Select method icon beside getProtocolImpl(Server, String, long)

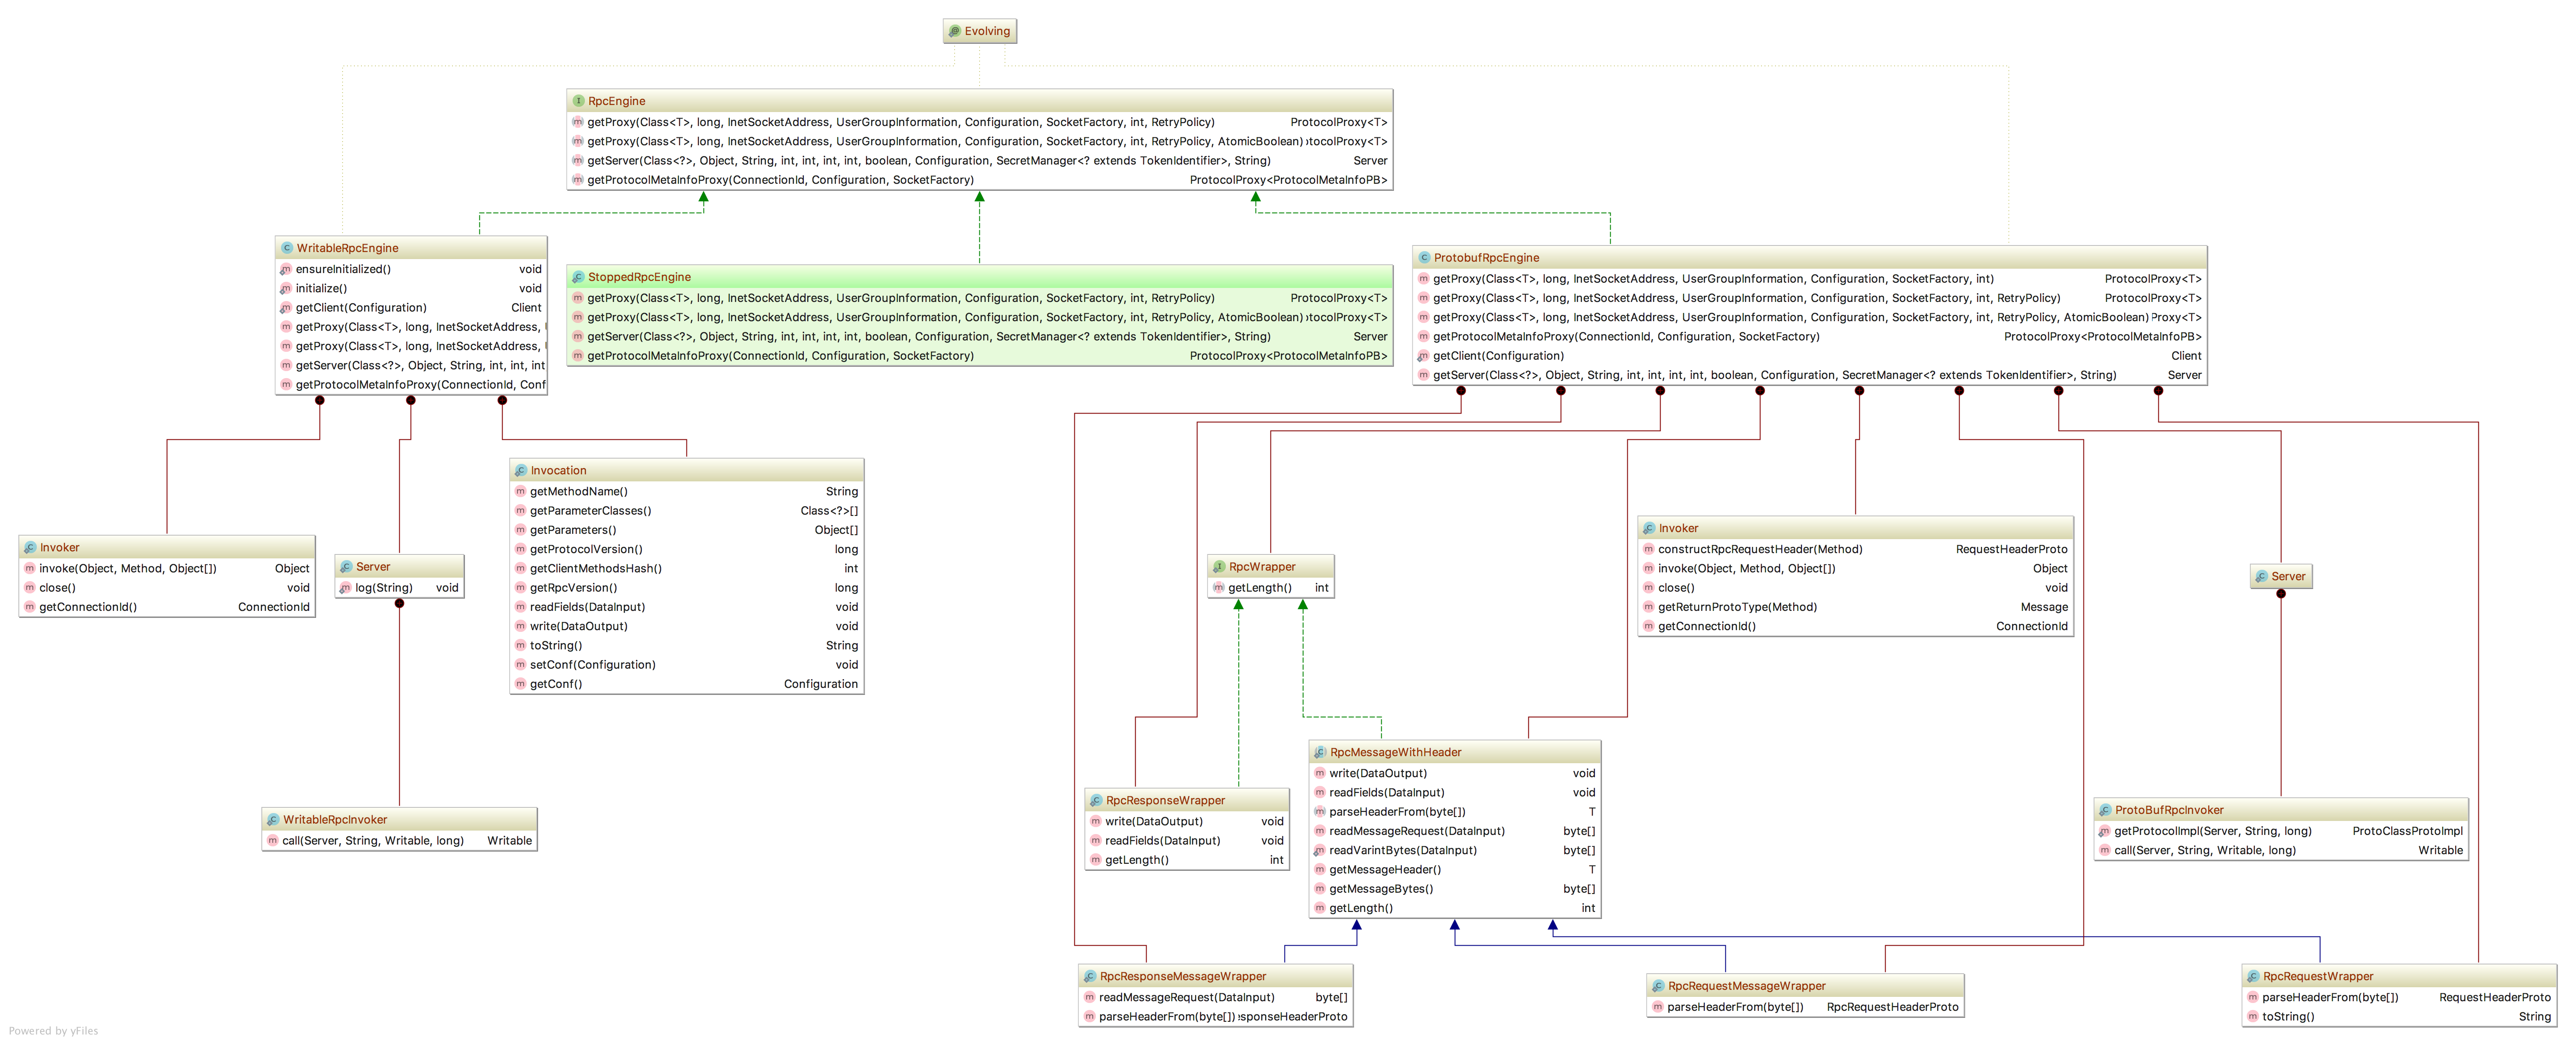[2104, 831]
